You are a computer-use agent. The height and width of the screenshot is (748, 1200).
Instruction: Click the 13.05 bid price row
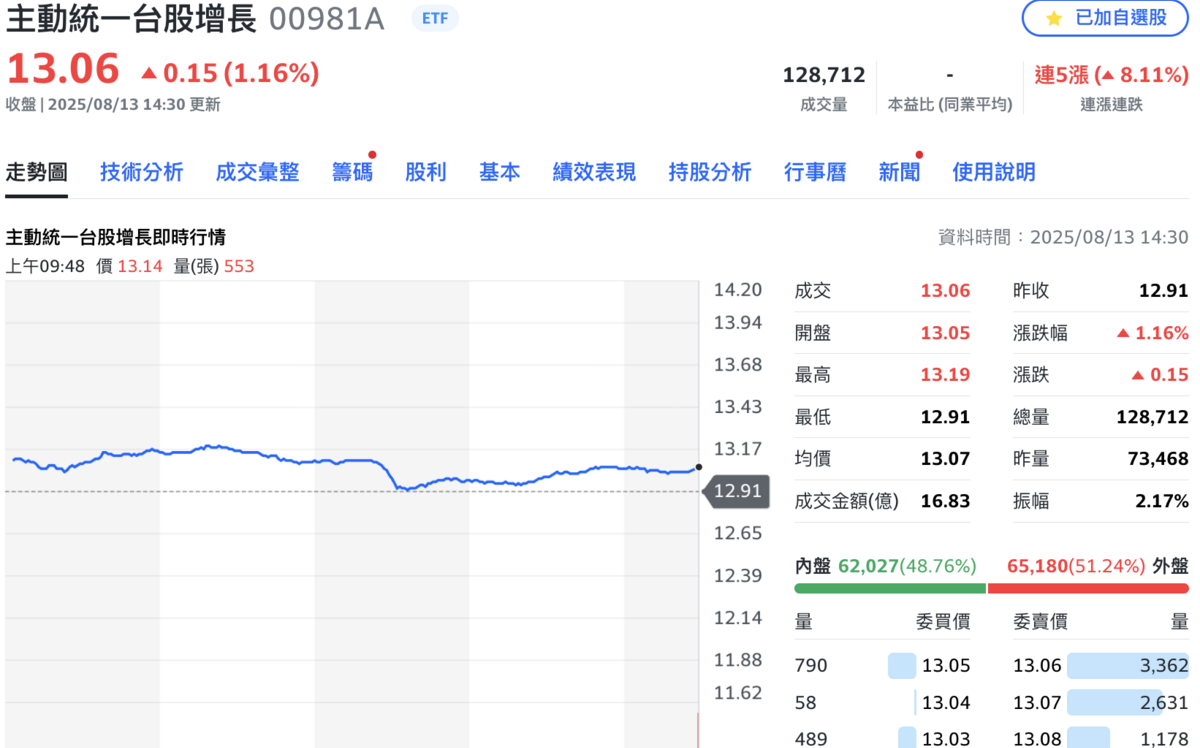point(884,666)
